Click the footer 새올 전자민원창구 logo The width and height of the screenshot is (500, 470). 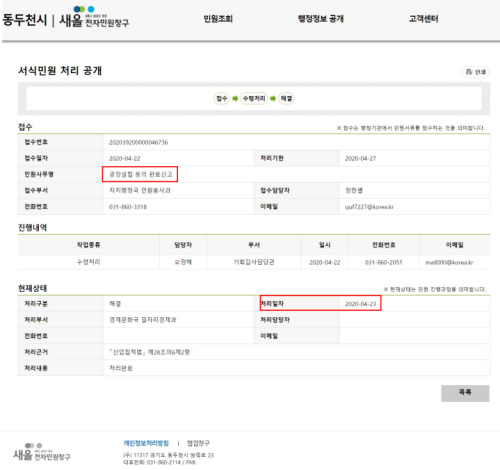point(42,452)
